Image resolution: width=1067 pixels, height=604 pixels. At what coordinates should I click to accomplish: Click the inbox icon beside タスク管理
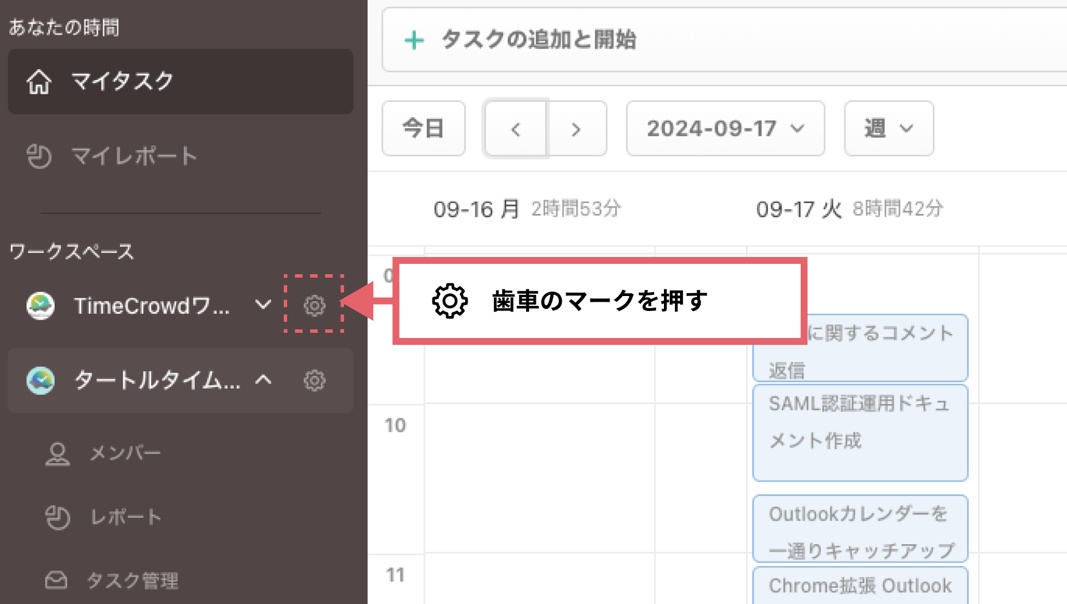(x=57, y=580)
